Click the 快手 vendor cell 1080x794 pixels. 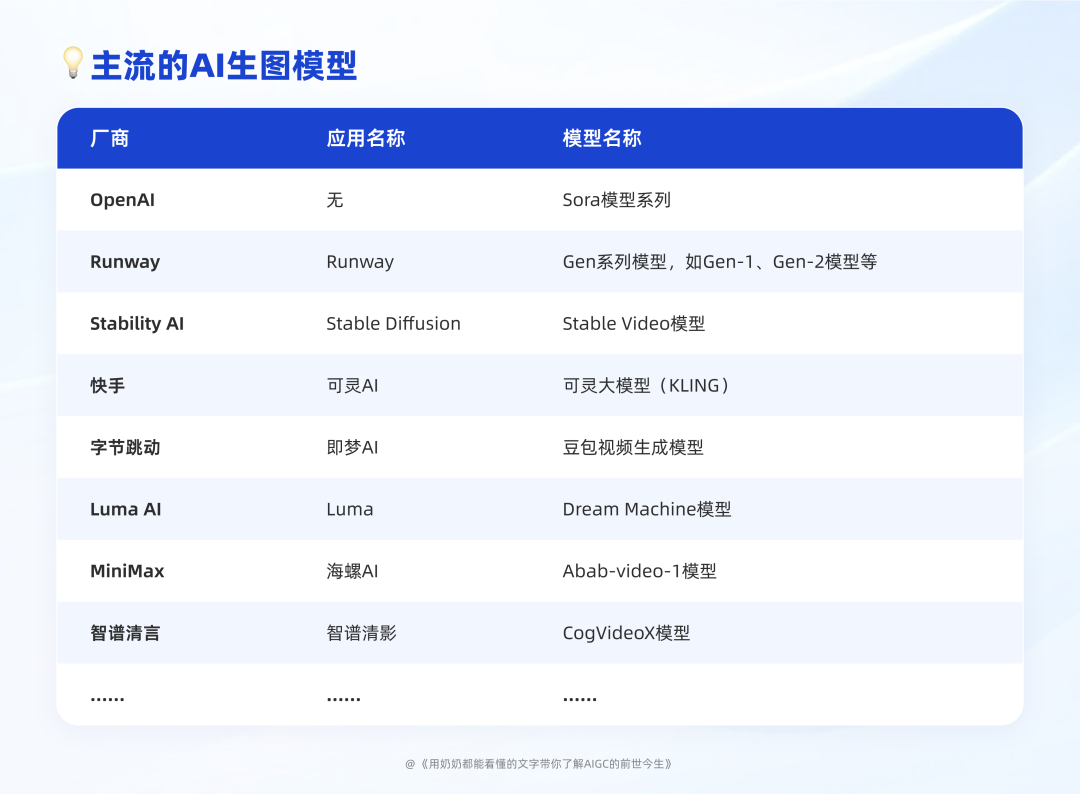(107, 386)
